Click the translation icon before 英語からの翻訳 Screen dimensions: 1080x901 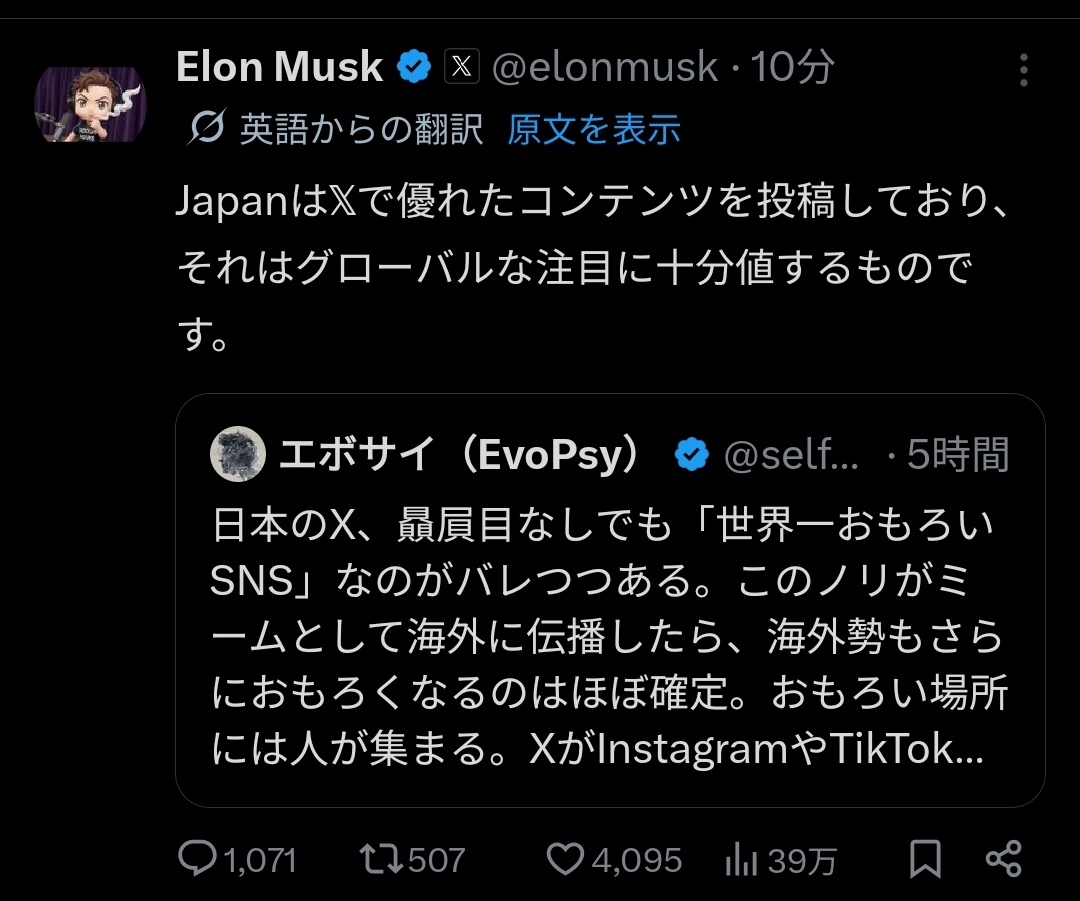pos(205,128)
